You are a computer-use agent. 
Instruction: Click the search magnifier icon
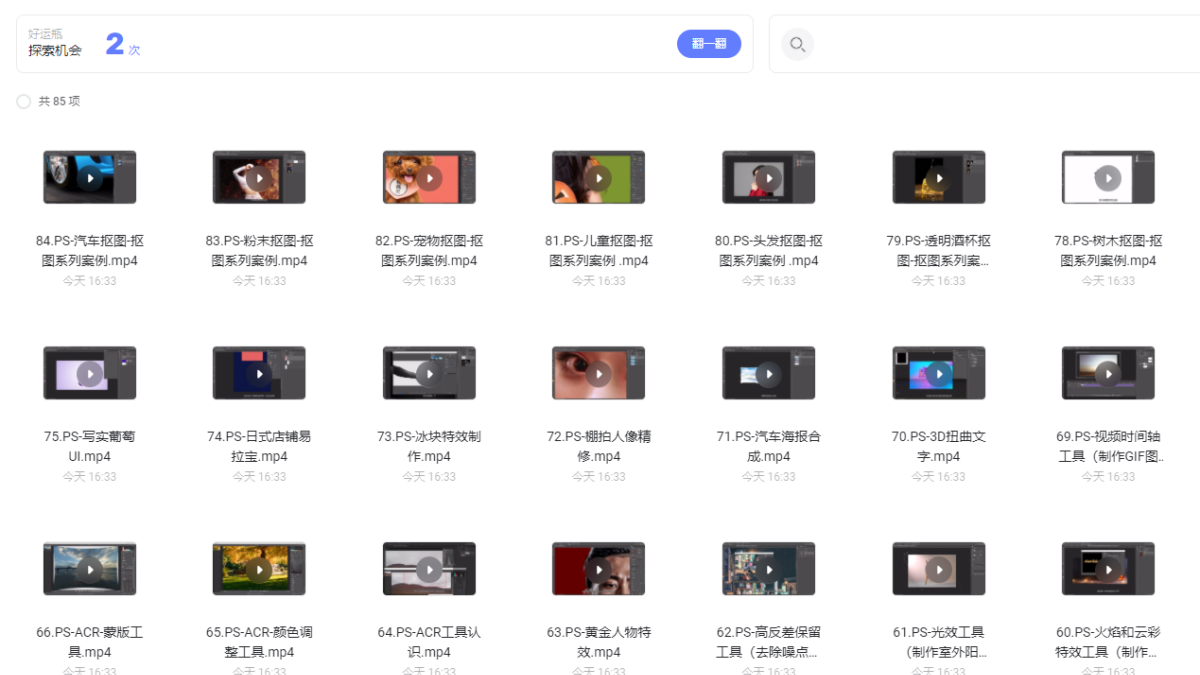click(797, 43)
